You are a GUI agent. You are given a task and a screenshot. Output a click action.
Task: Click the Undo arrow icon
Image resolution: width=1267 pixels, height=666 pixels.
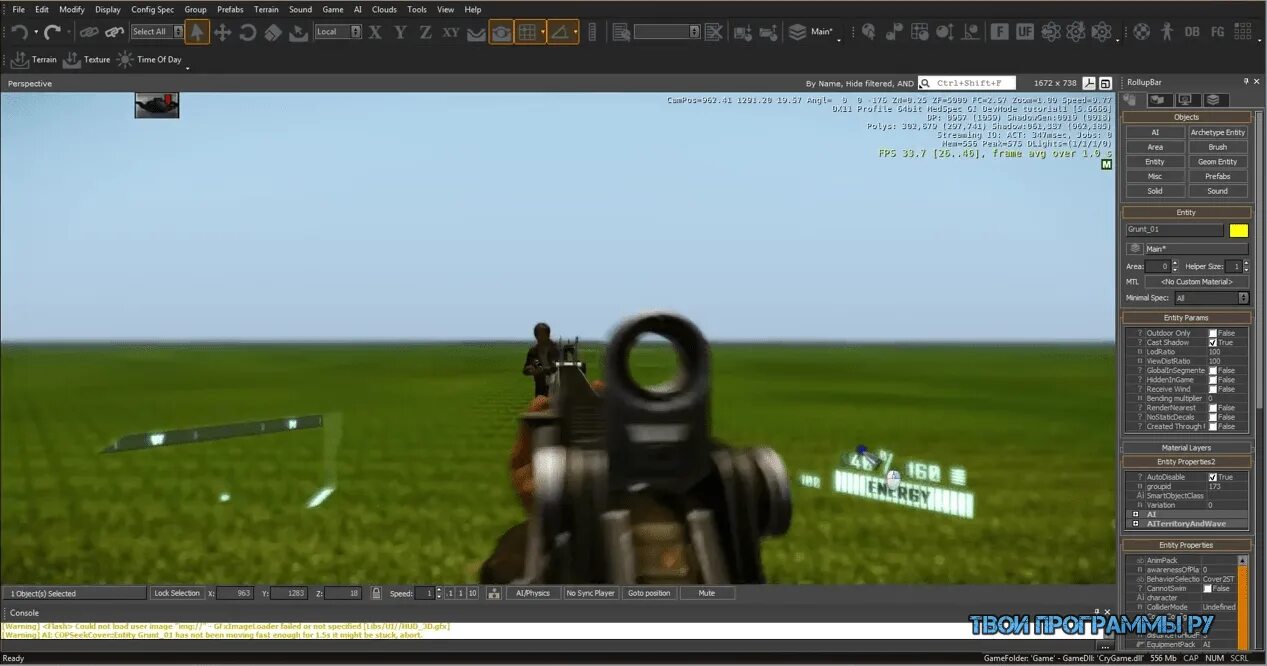[x=20, y=32]
